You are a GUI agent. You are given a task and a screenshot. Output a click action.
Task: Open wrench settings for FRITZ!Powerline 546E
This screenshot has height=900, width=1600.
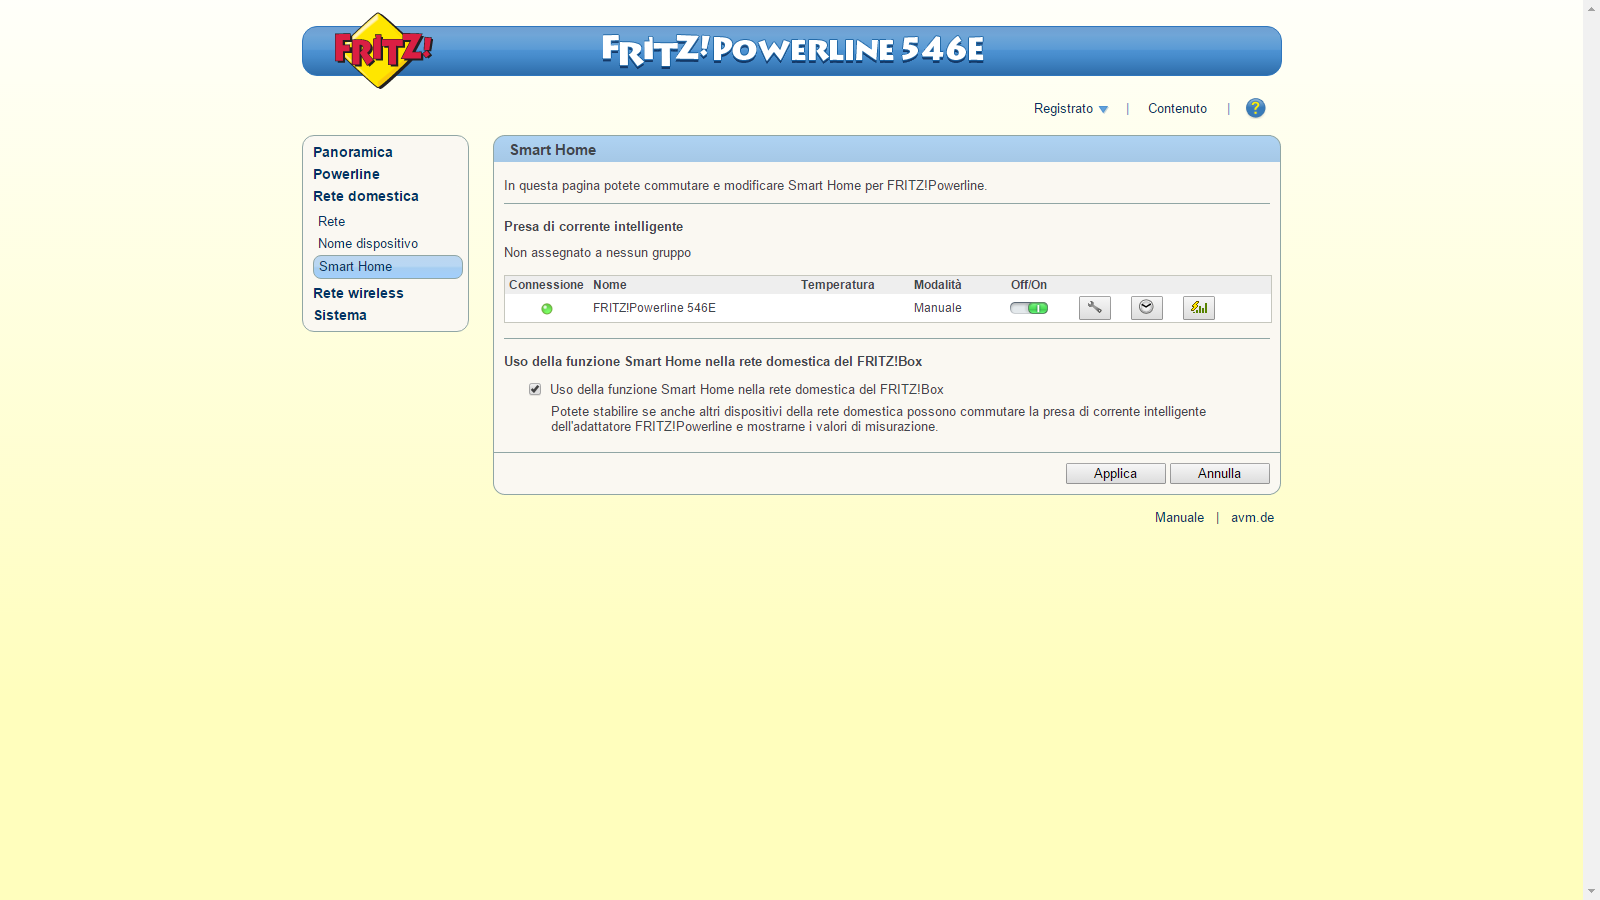1094,308
